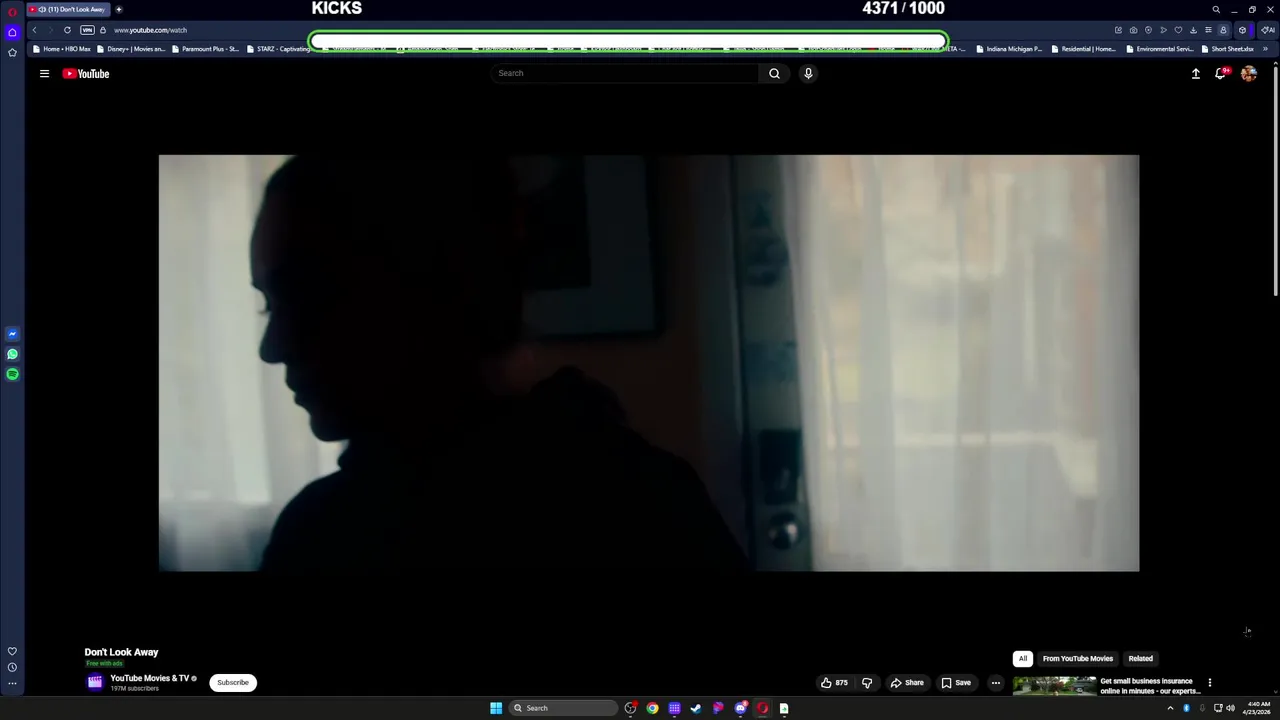This screenshot has width=1280, height=720.
Task: Open WhatsApp in the Opera sidebar
Action: 12,354
